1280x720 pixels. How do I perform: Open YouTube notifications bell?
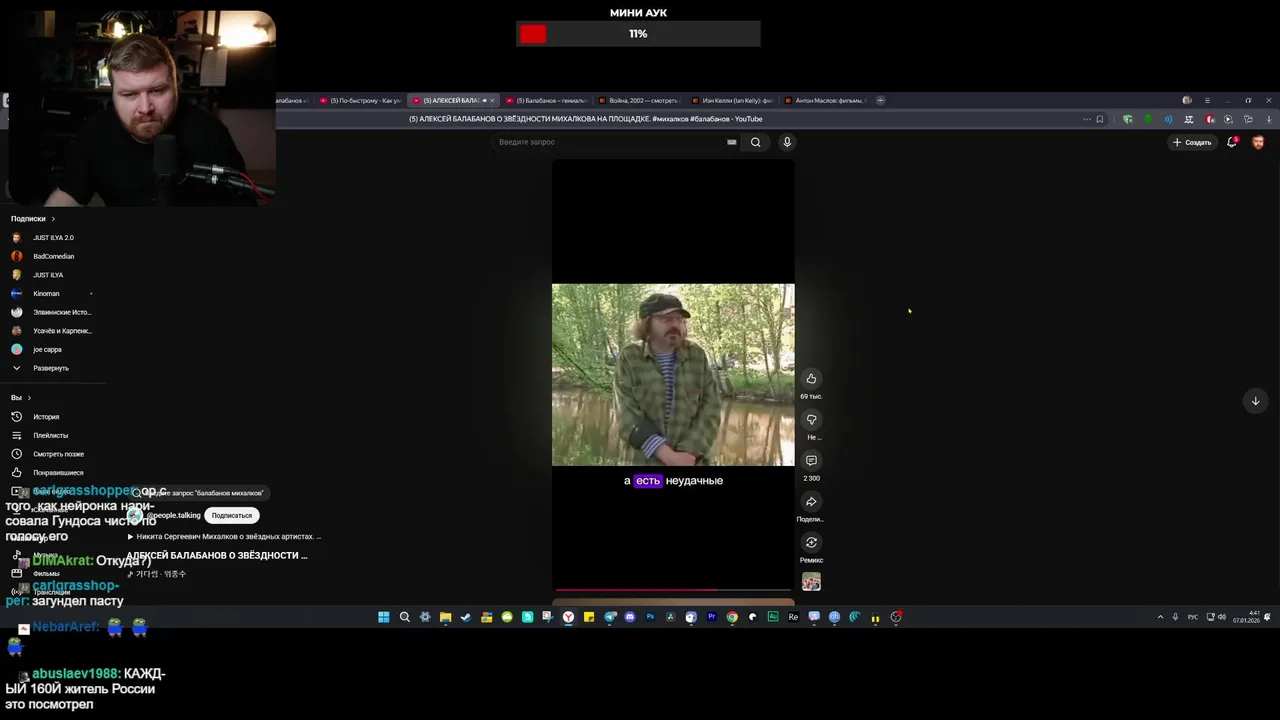click(x=1232, y=142)
